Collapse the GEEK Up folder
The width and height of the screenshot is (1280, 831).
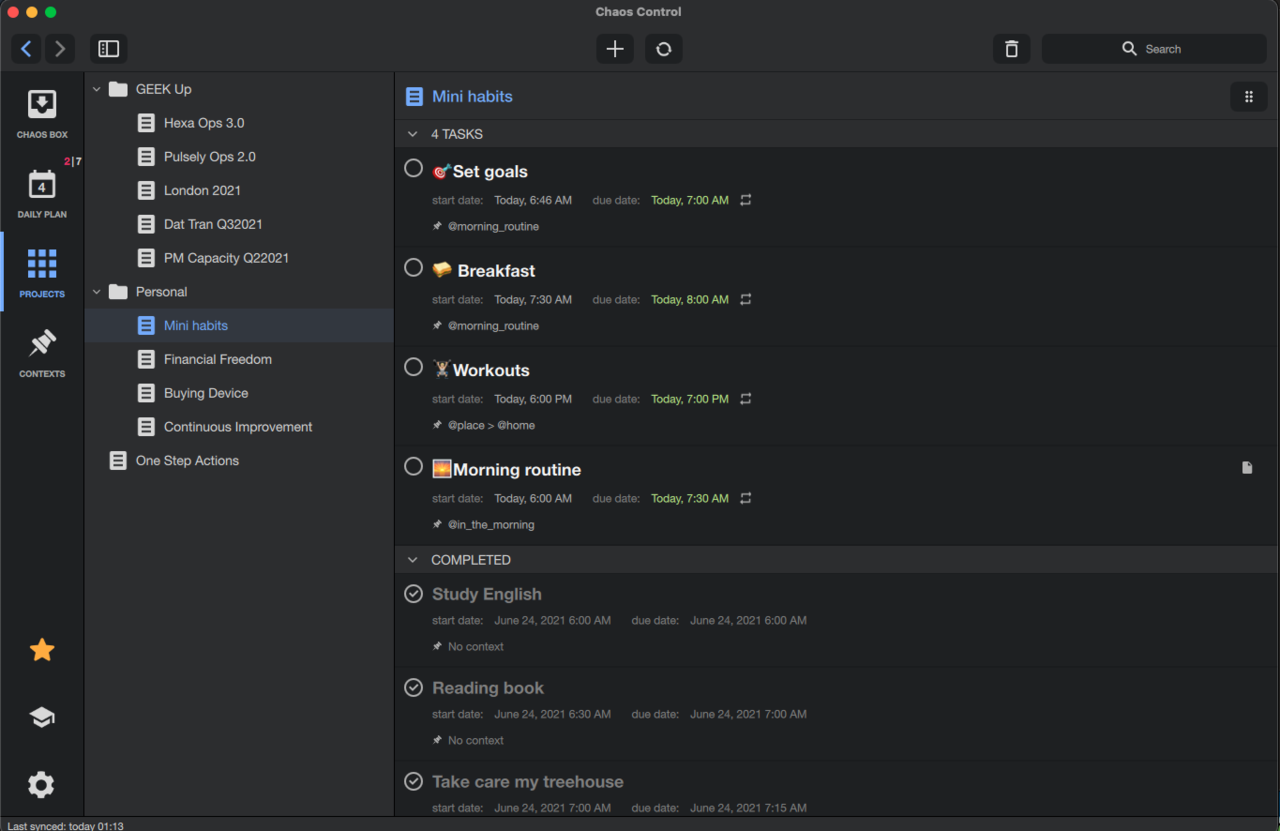[x=97, y=89]
